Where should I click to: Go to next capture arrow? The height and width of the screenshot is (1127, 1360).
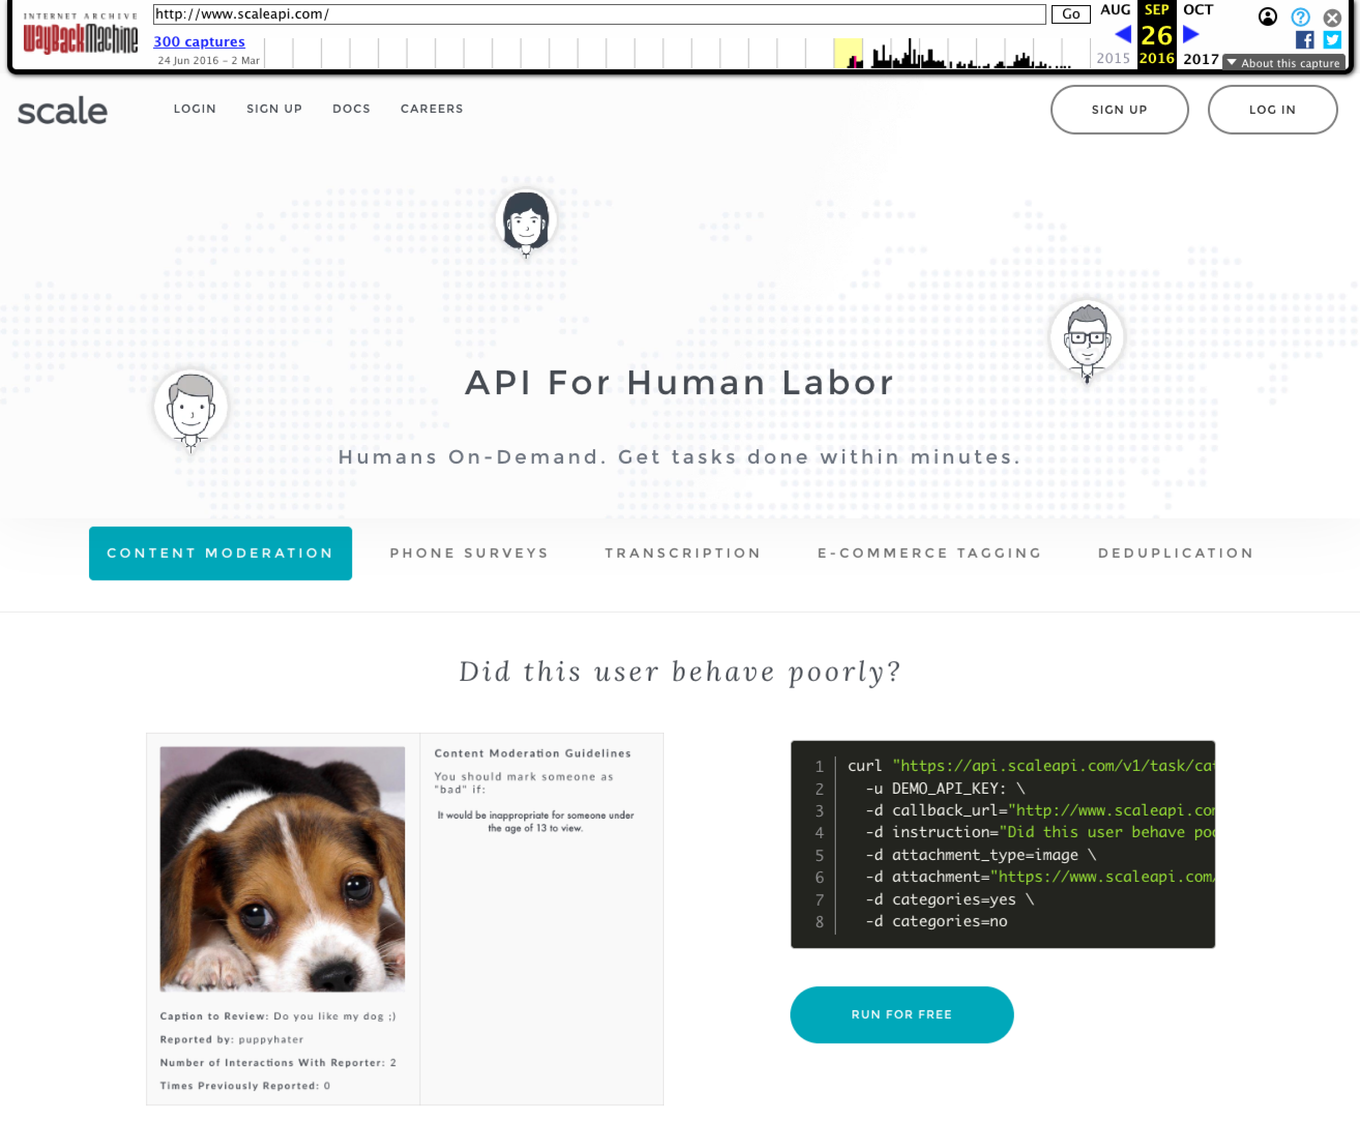tap(1191, 34)
